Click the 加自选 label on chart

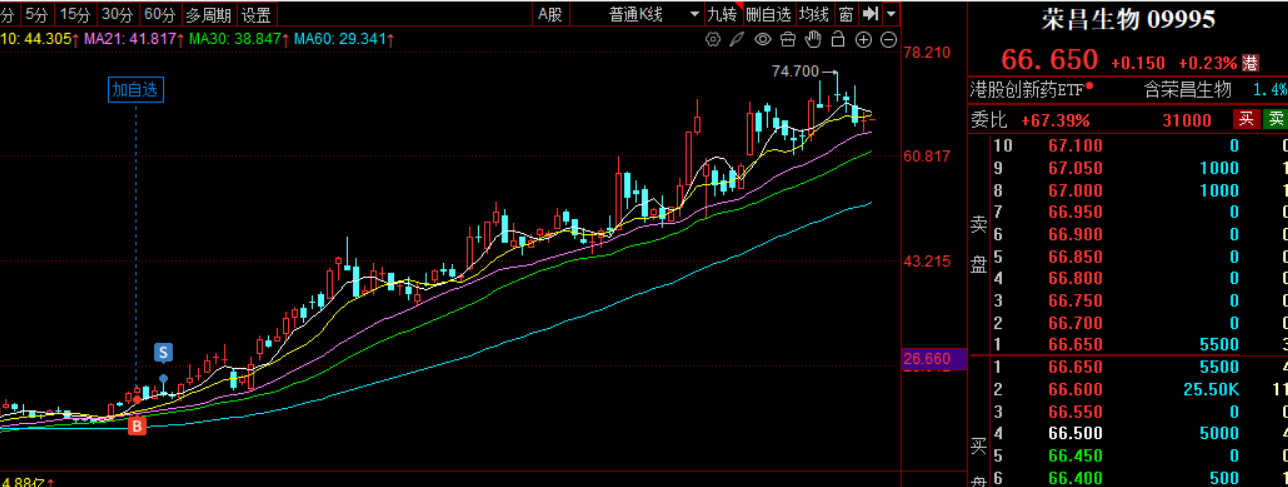[x=135, y=89]
